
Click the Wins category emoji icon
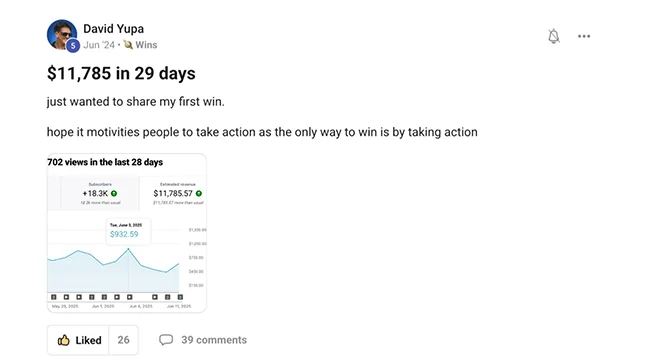128,44
